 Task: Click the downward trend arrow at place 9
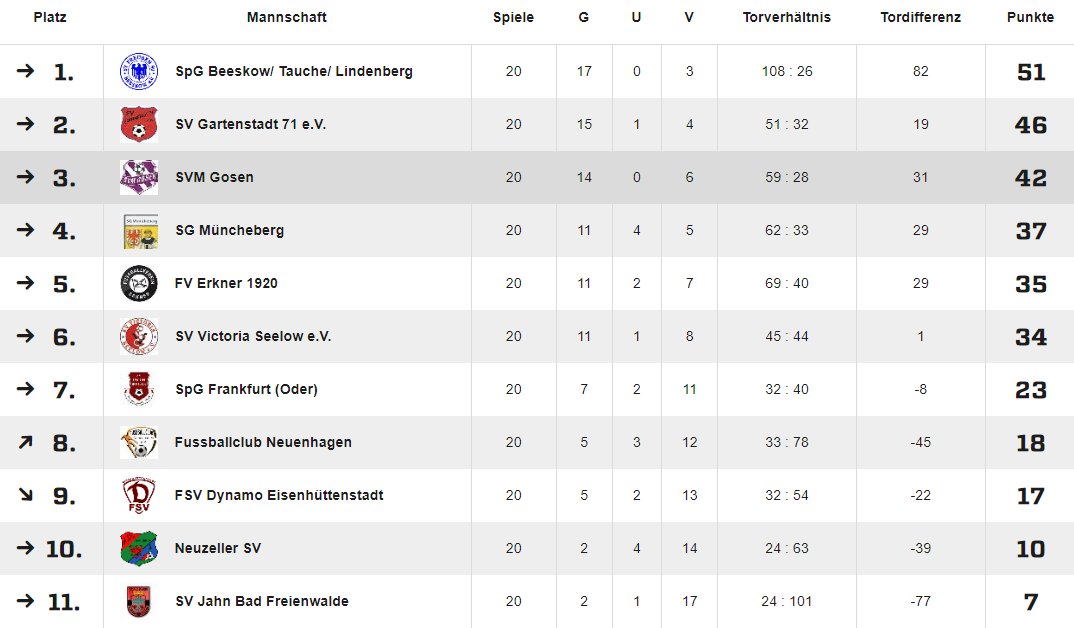[x=25, y=494]
